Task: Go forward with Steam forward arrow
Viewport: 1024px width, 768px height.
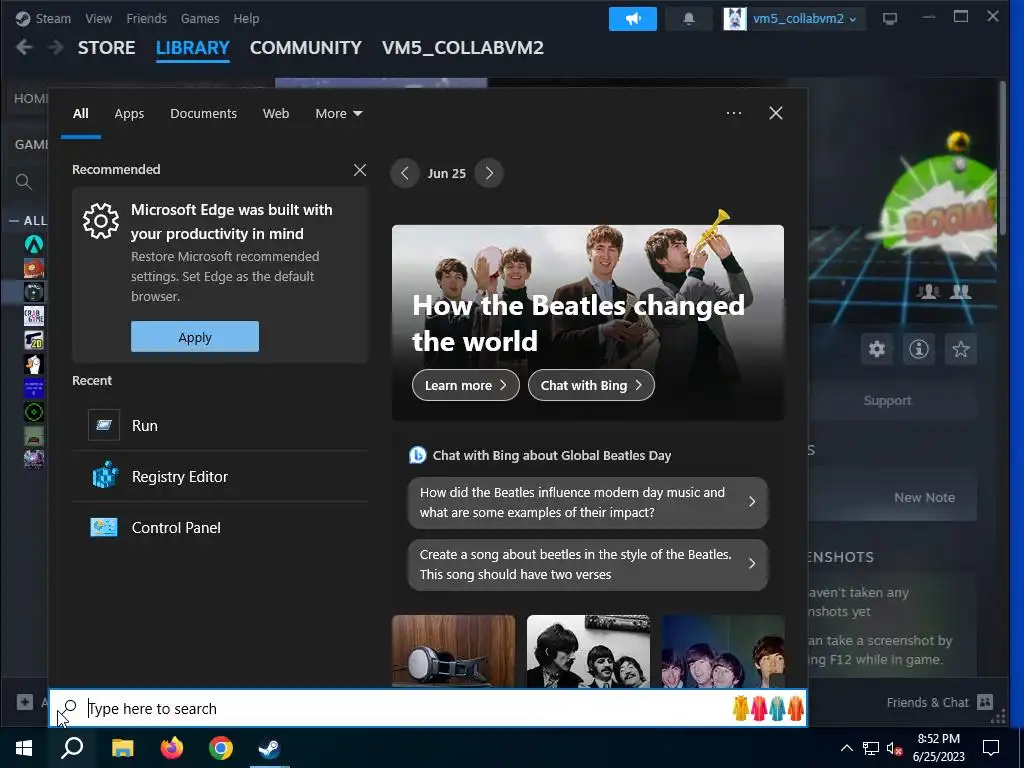Action: coord(56,48)
